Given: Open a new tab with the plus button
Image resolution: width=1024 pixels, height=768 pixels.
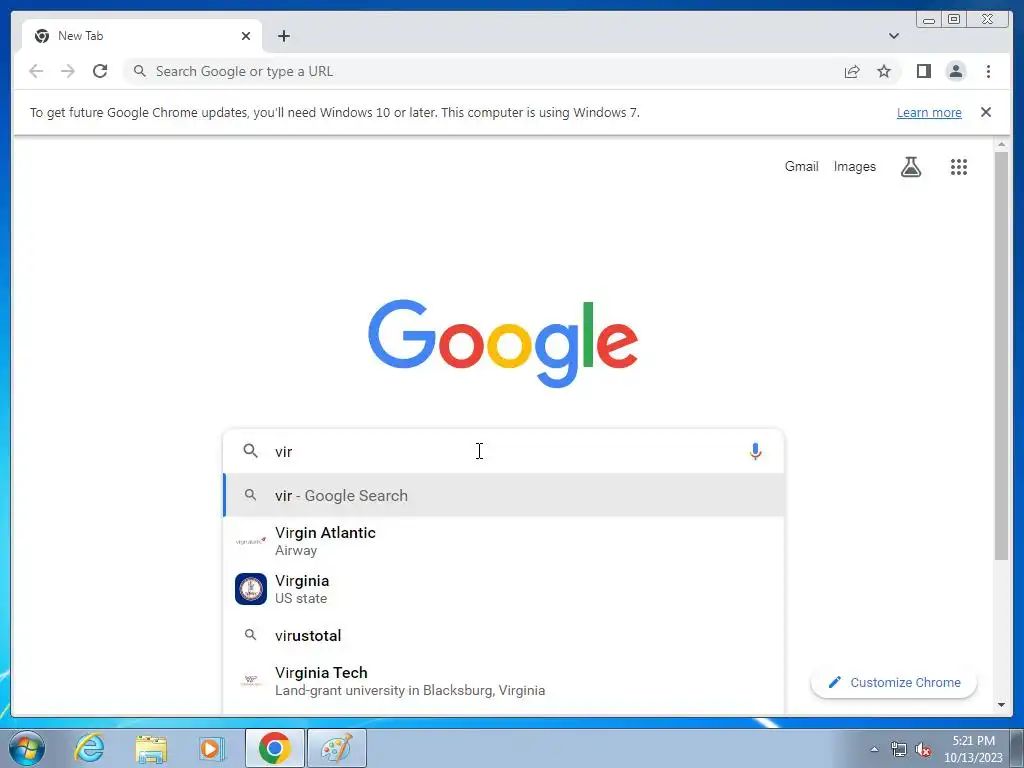Looking at the screenshot, I should [x=283, y=36].
